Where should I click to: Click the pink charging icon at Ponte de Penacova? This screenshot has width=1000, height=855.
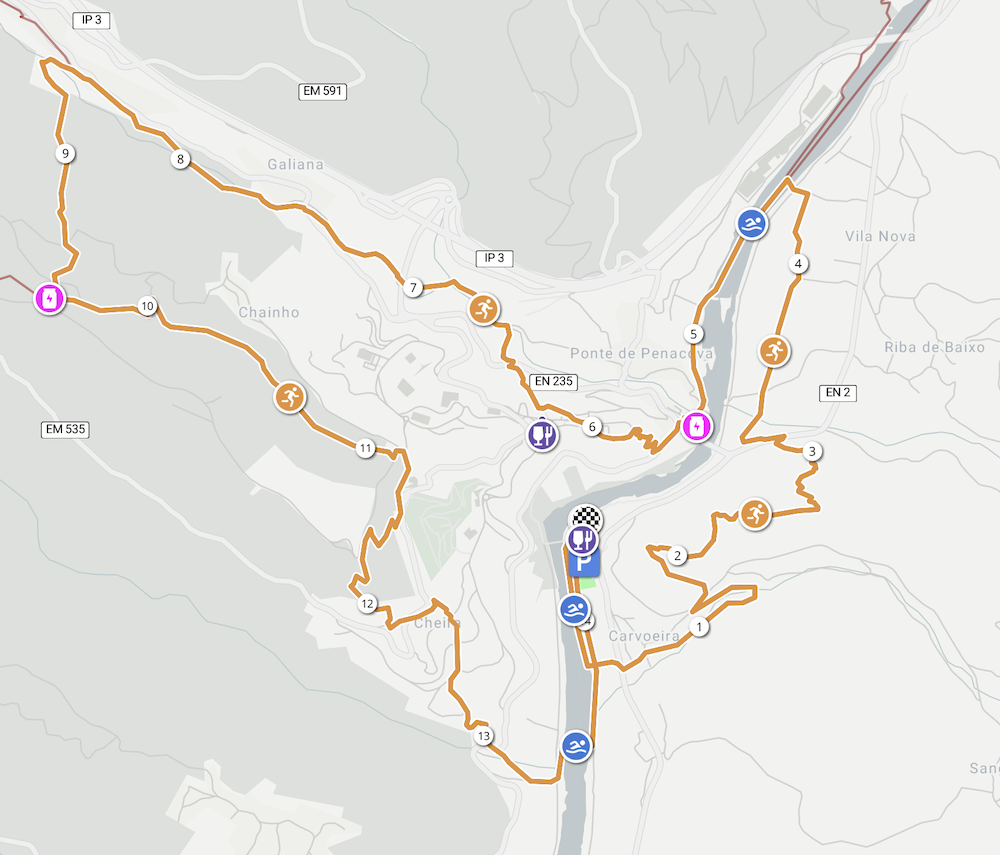[x=696, y=426]
